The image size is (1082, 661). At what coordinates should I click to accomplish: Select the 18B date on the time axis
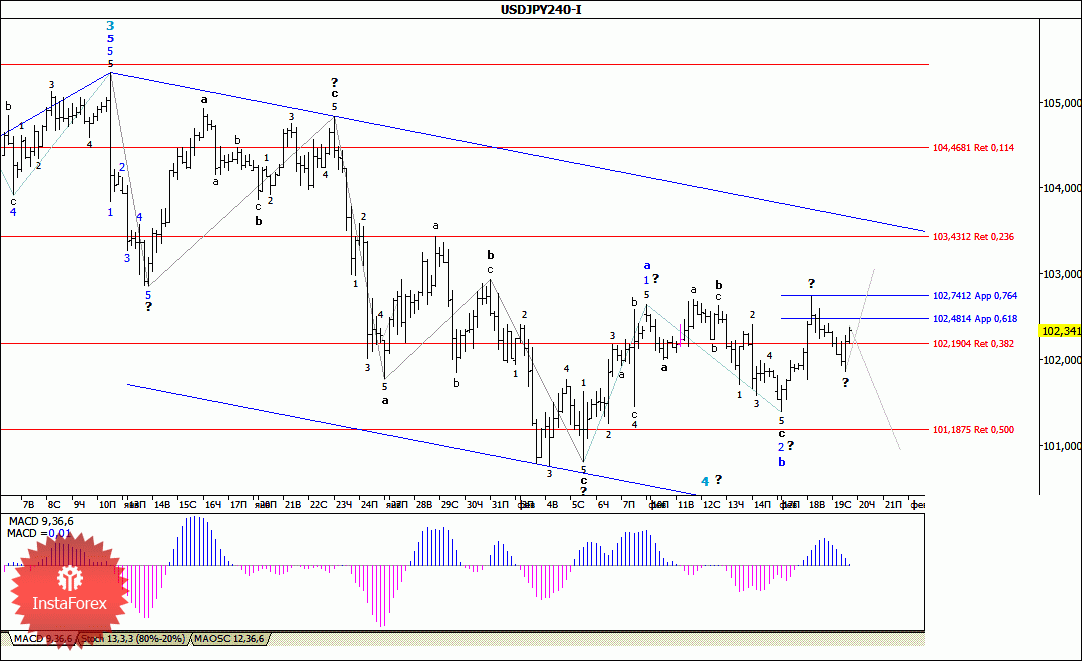(816, 505)
